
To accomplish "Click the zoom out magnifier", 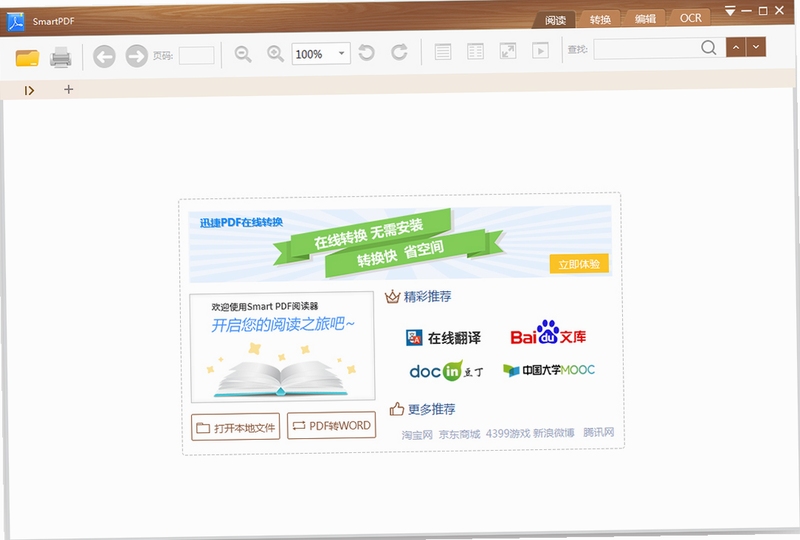I will [x=243, y=54].
